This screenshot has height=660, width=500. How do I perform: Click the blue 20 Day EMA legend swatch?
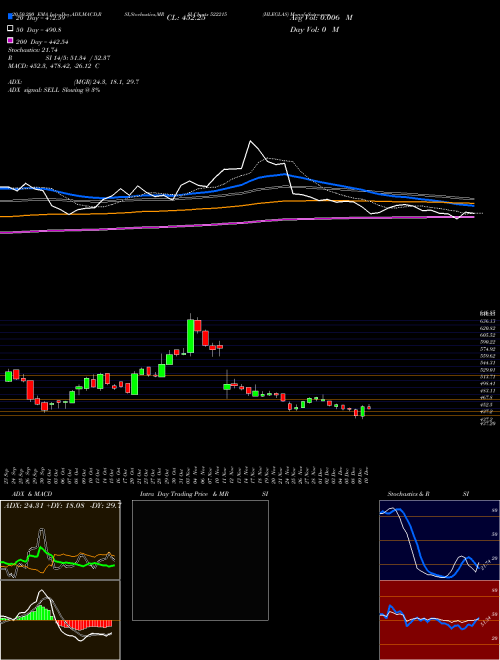(x=10, y=16)
